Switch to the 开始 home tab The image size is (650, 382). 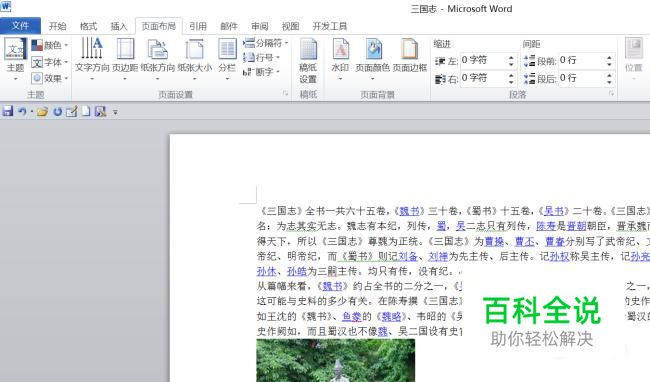(x=57, y=26)
